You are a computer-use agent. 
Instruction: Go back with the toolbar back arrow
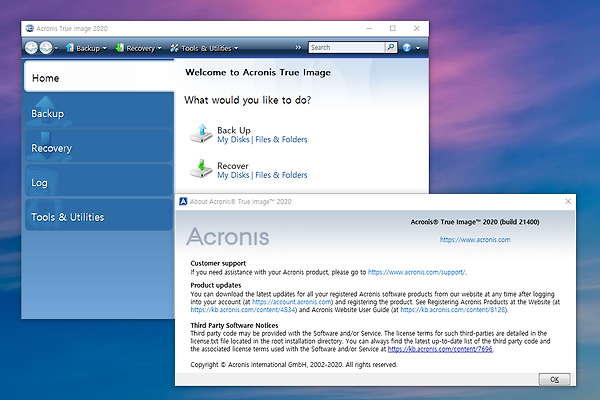click(x=31, y=48)
